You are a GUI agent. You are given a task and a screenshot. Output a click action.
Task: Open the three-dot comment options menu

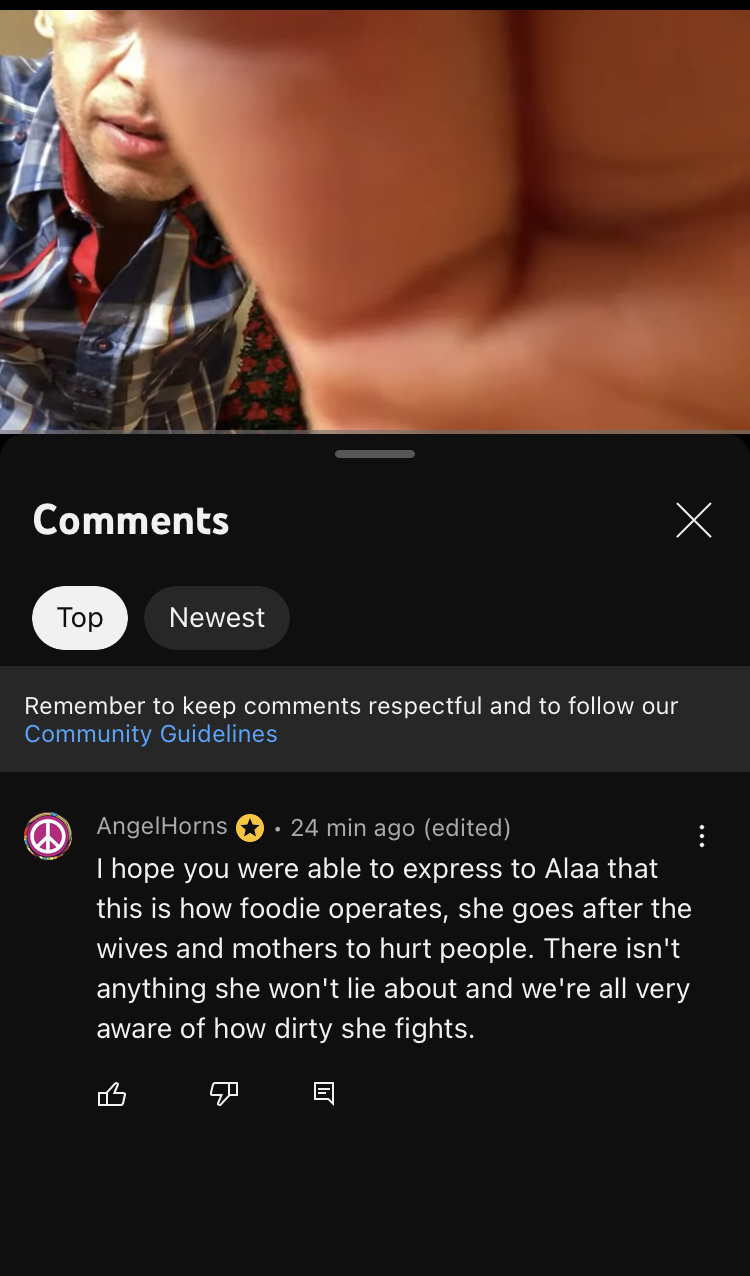(x=702, y=836)
